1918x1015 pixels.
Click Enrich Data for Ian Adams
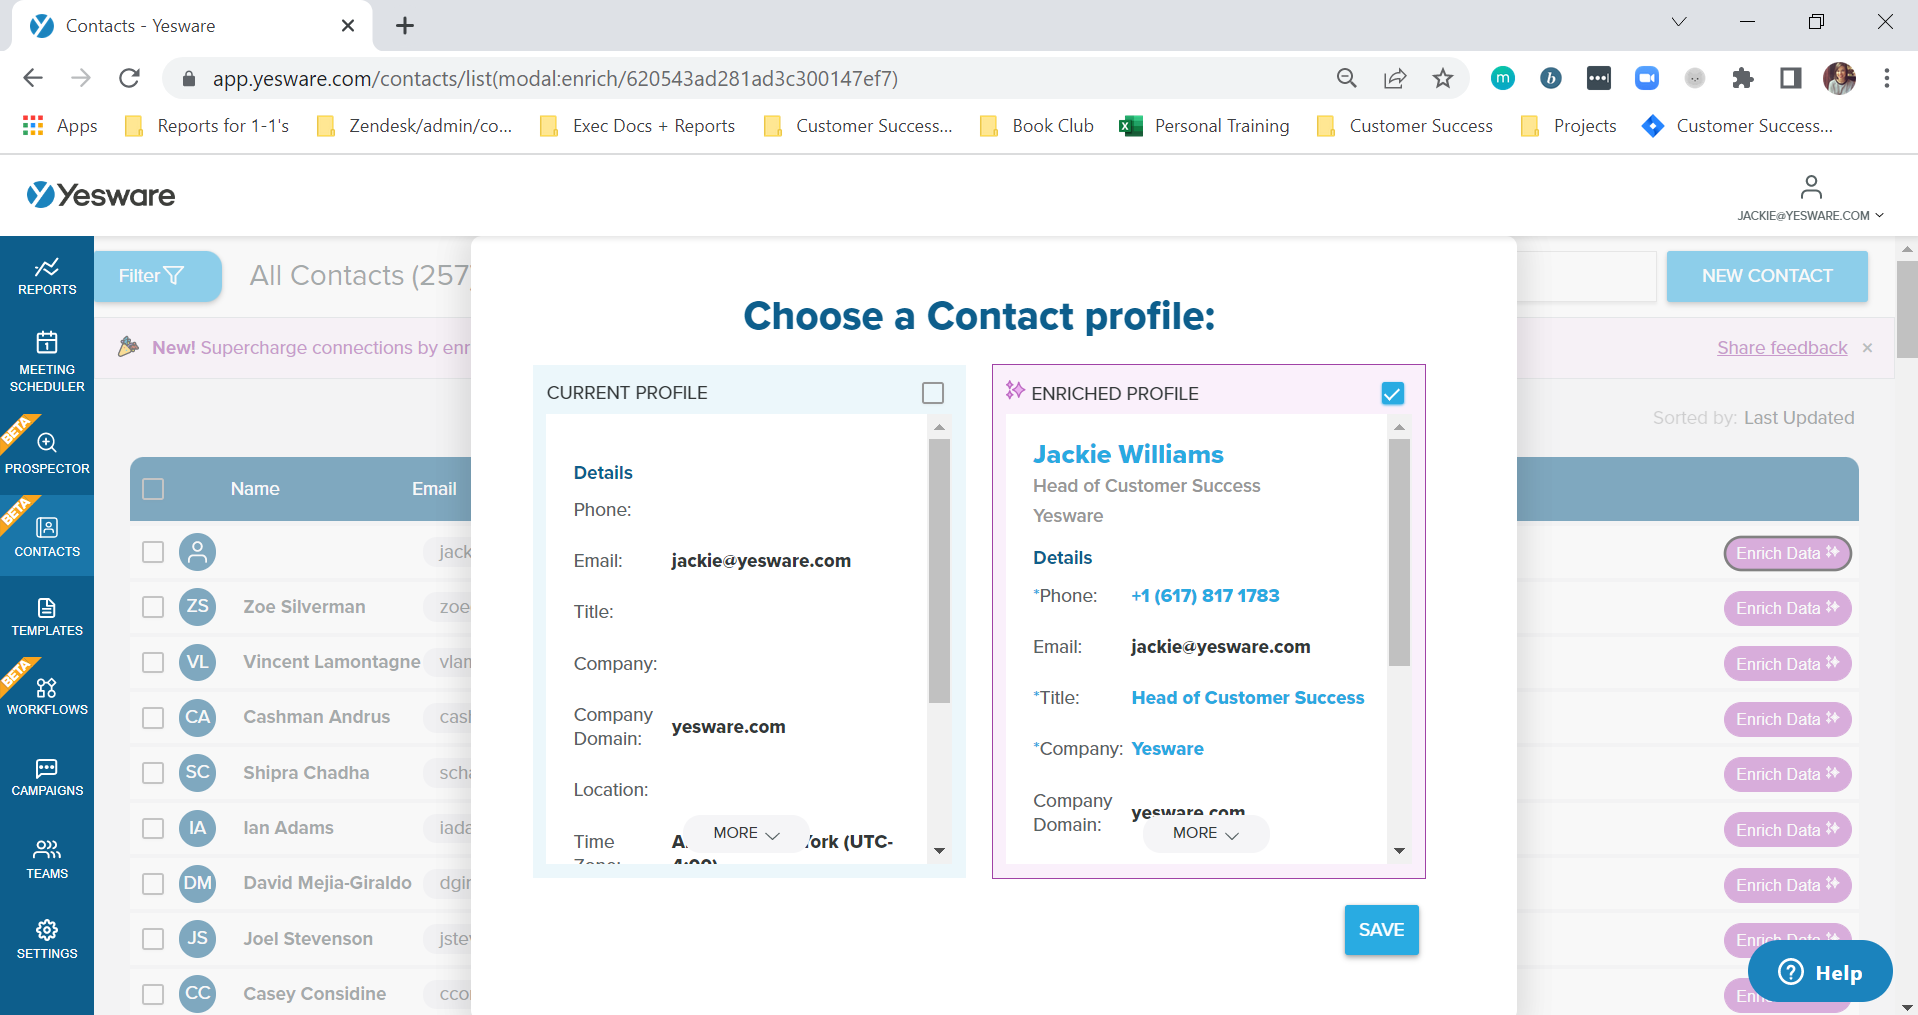(1787, 830)
